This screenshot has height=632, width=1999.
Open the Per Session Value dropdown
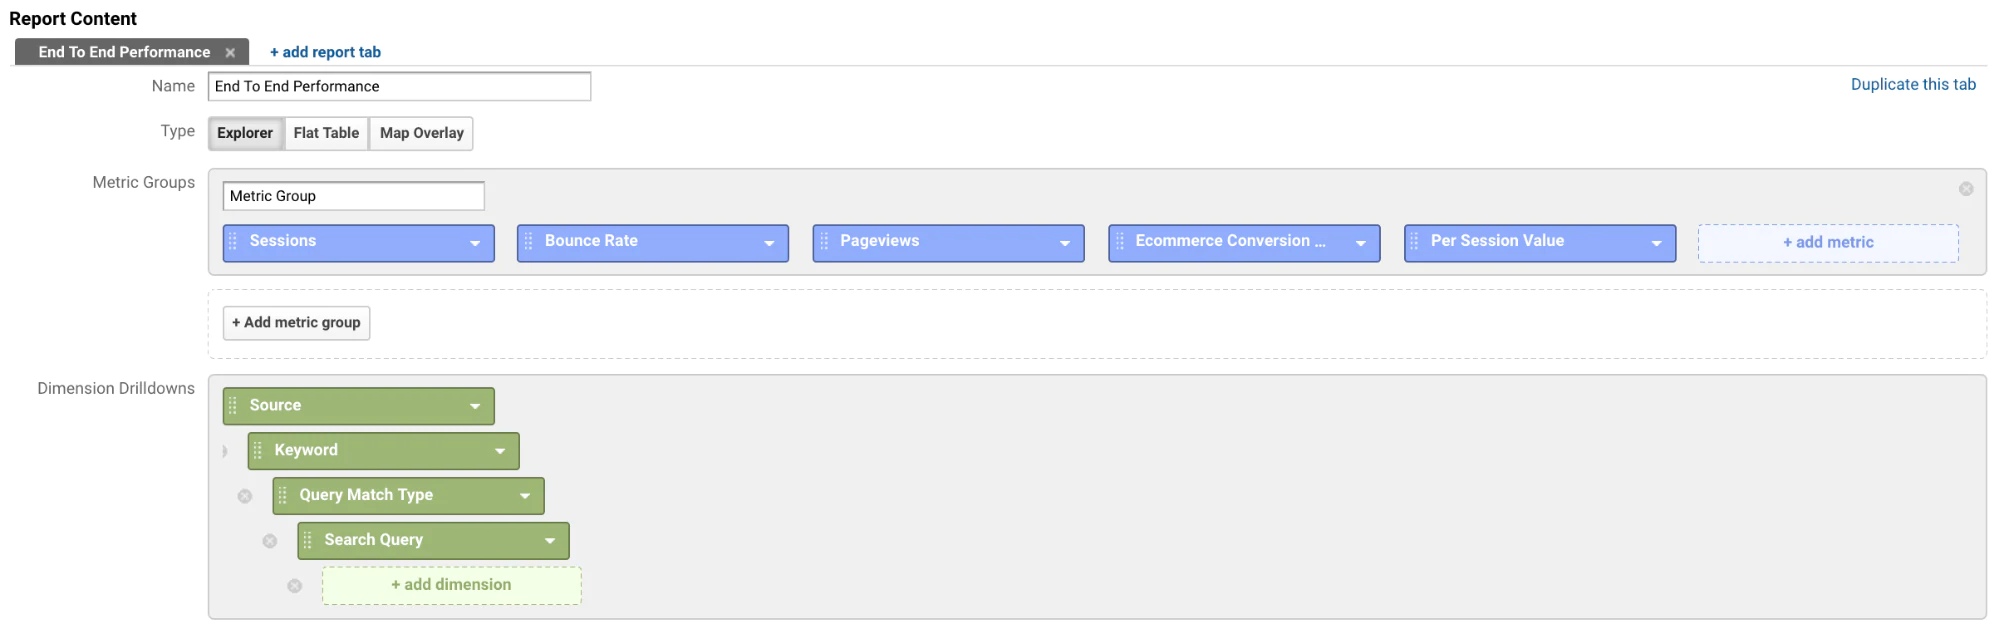tap(1656, 243)
